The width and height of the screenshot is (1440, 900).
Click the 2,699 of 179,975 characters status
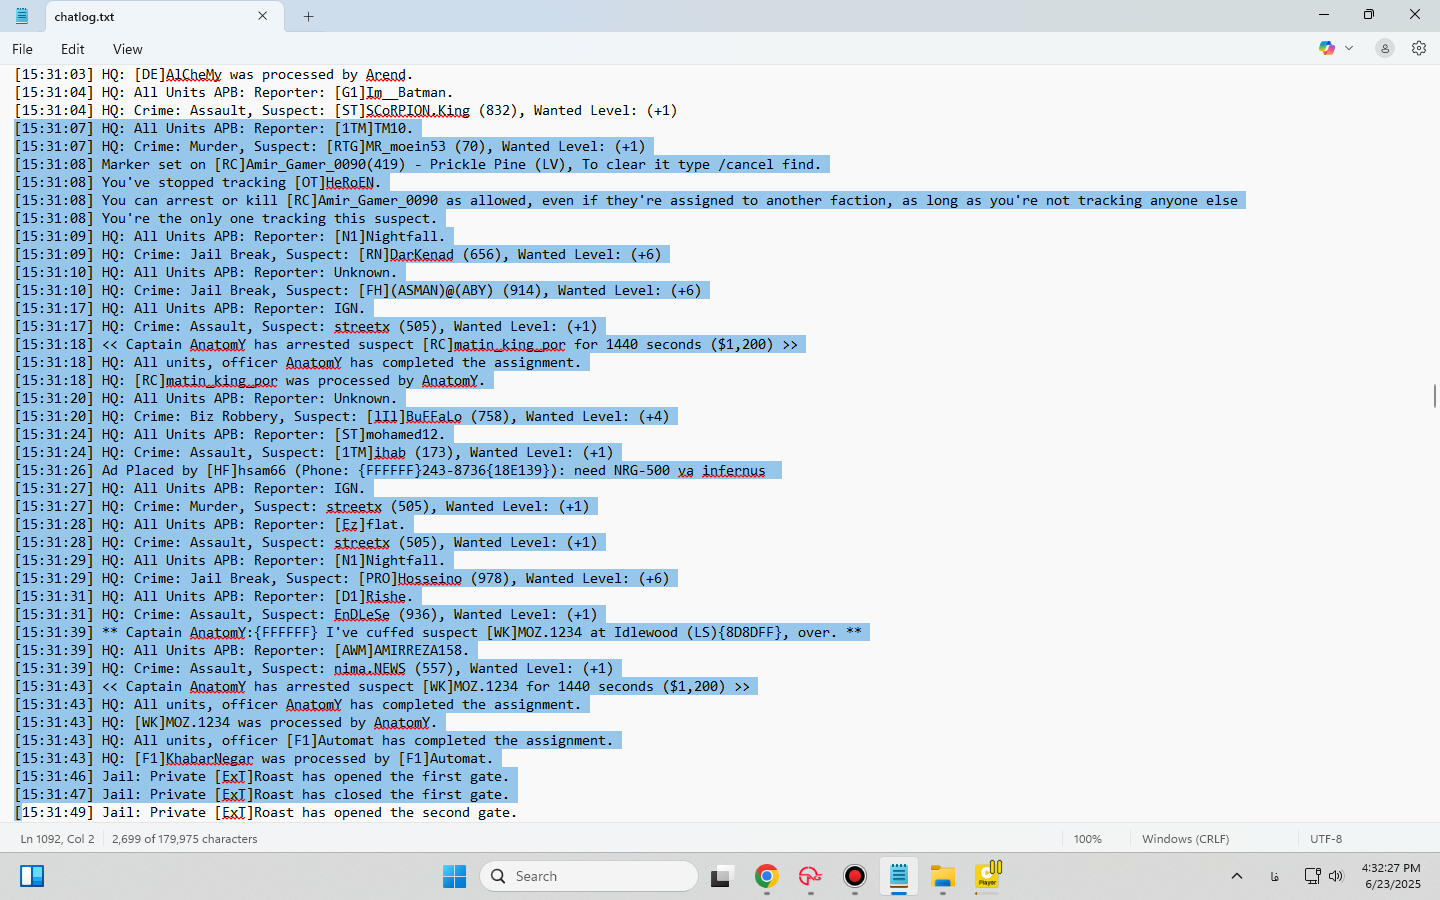click(185, 839)
